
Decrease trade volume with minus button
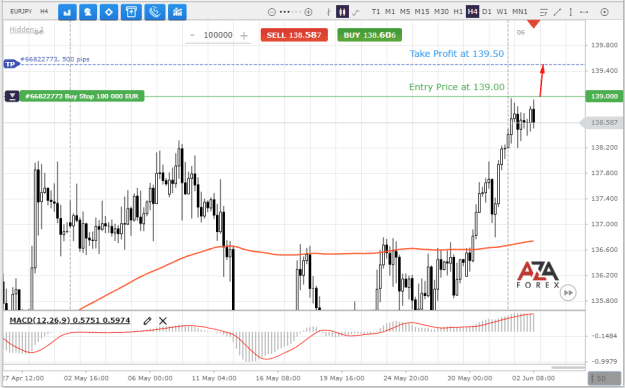(x=192, y=35)
